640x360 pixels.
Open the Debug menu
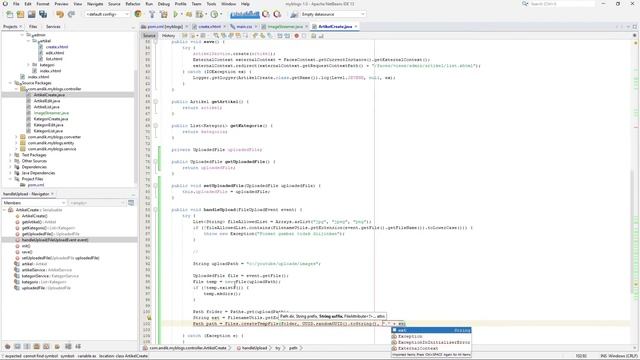pyautogui.click(x=164, y=4)
